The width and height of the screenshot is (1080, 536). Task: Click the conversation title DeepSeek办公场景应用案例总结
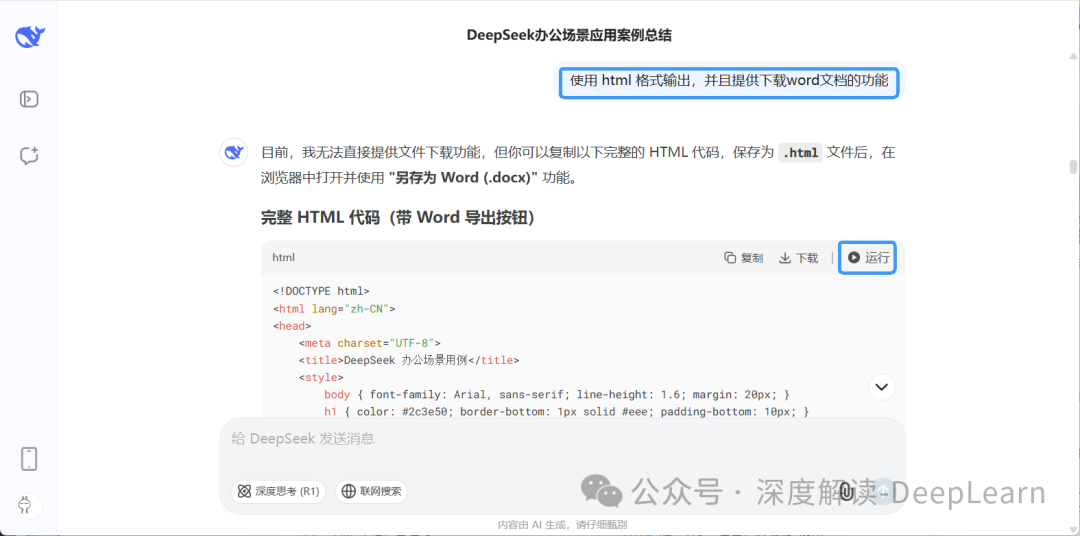(569, 35)
